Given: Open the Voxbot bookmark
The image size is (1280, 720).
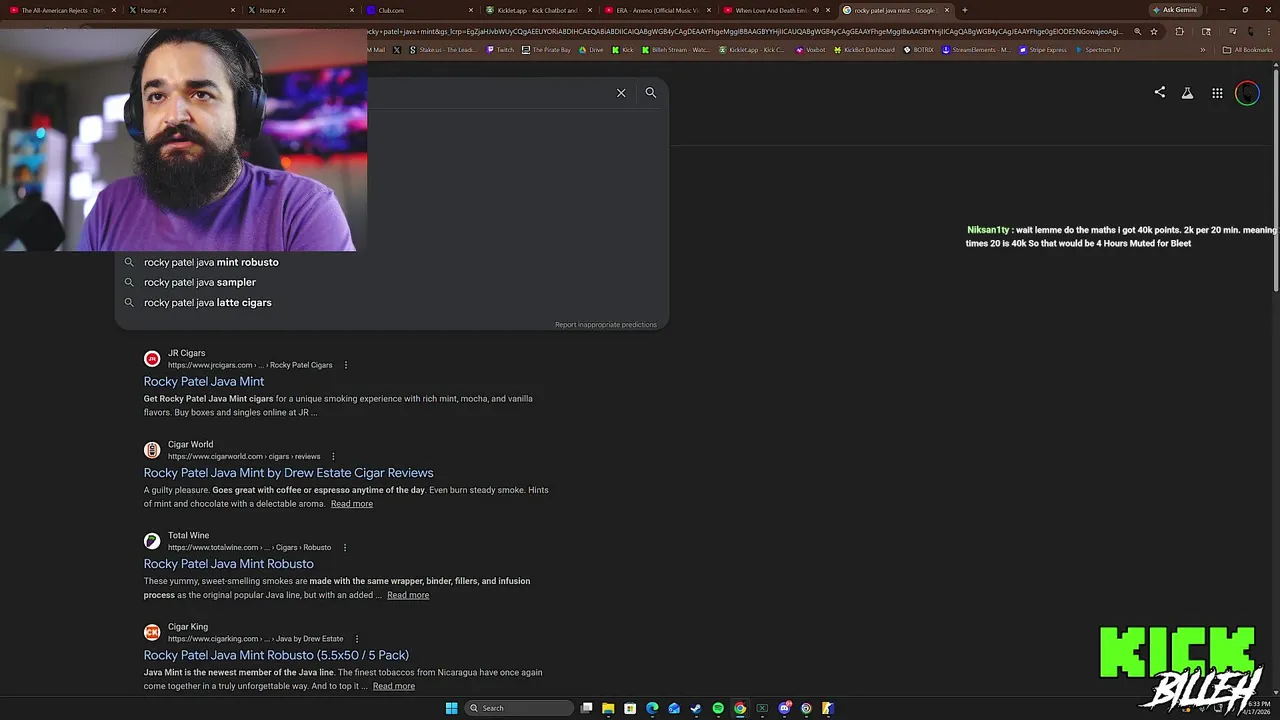Looking at the screenshot, I should (810, 50).
